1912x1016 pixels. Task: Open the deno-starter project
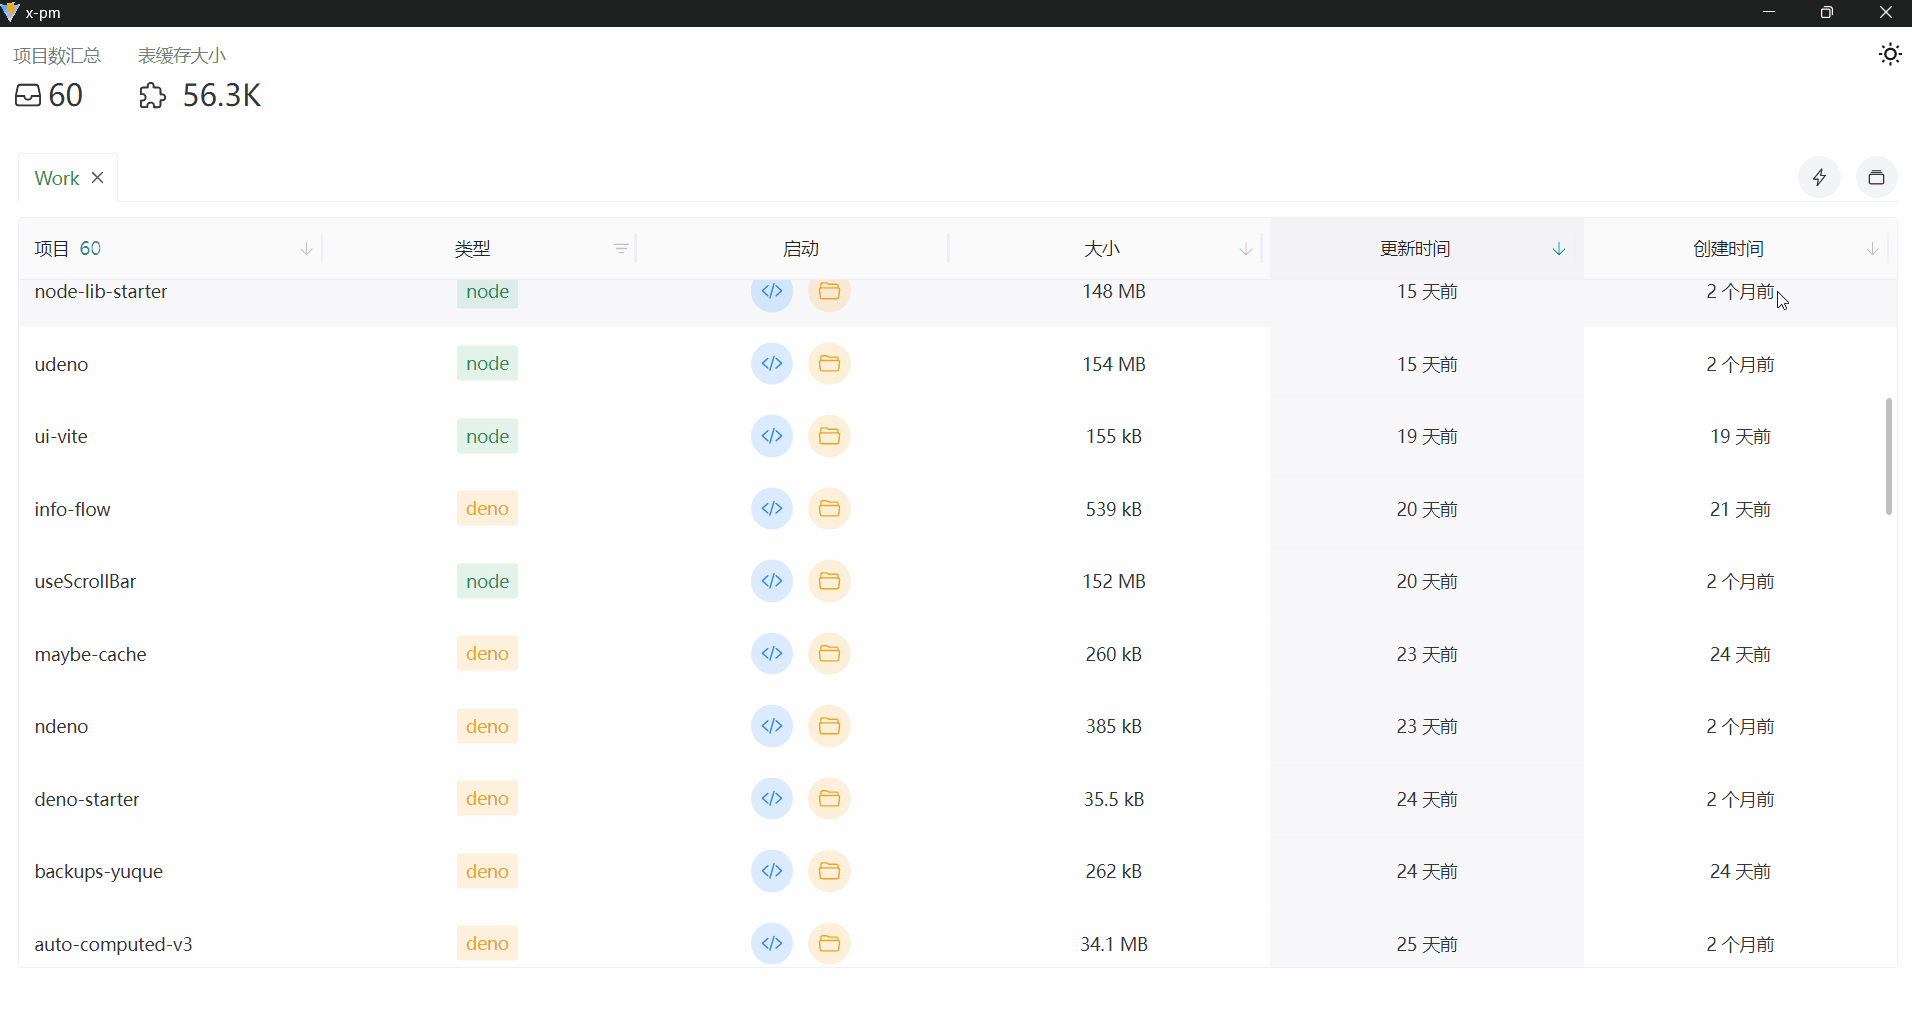(86, 799)
